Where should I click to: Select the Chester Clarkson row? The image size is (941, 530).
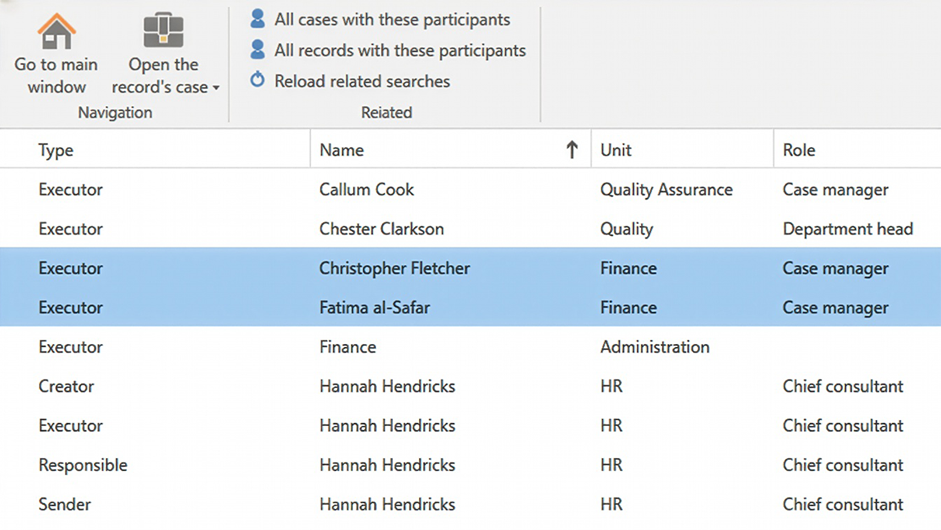click(381, 229)
